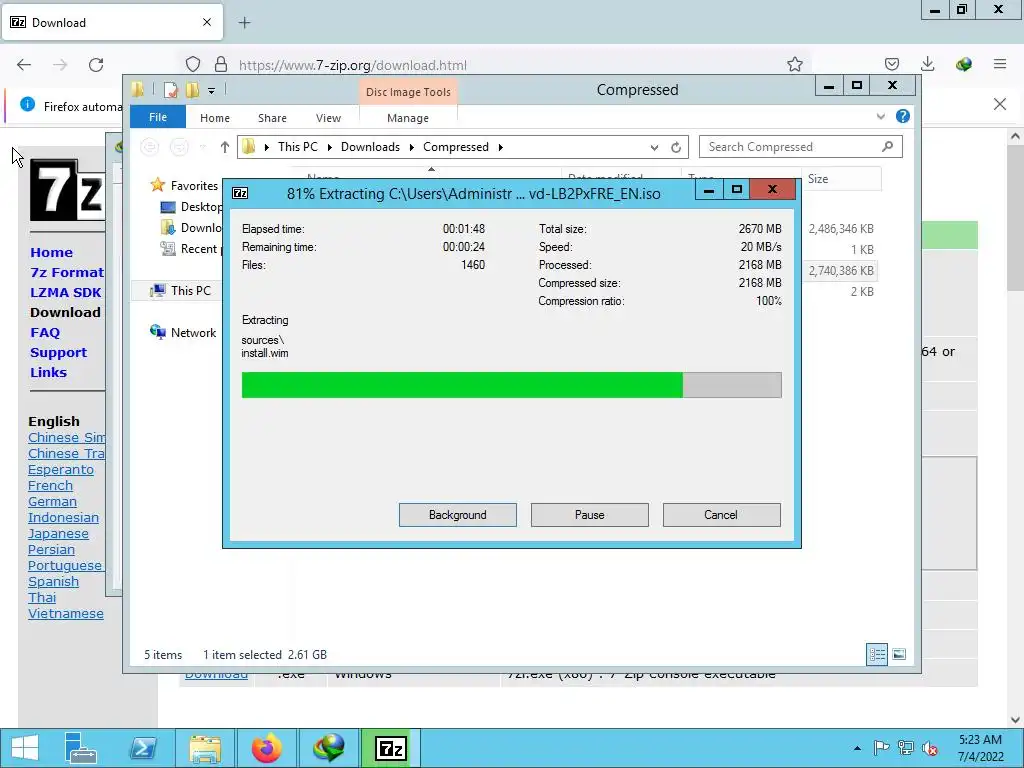Open the File menu in Explorer
The width and height of the screenshot is (1024, 768).
pos(157,117)
